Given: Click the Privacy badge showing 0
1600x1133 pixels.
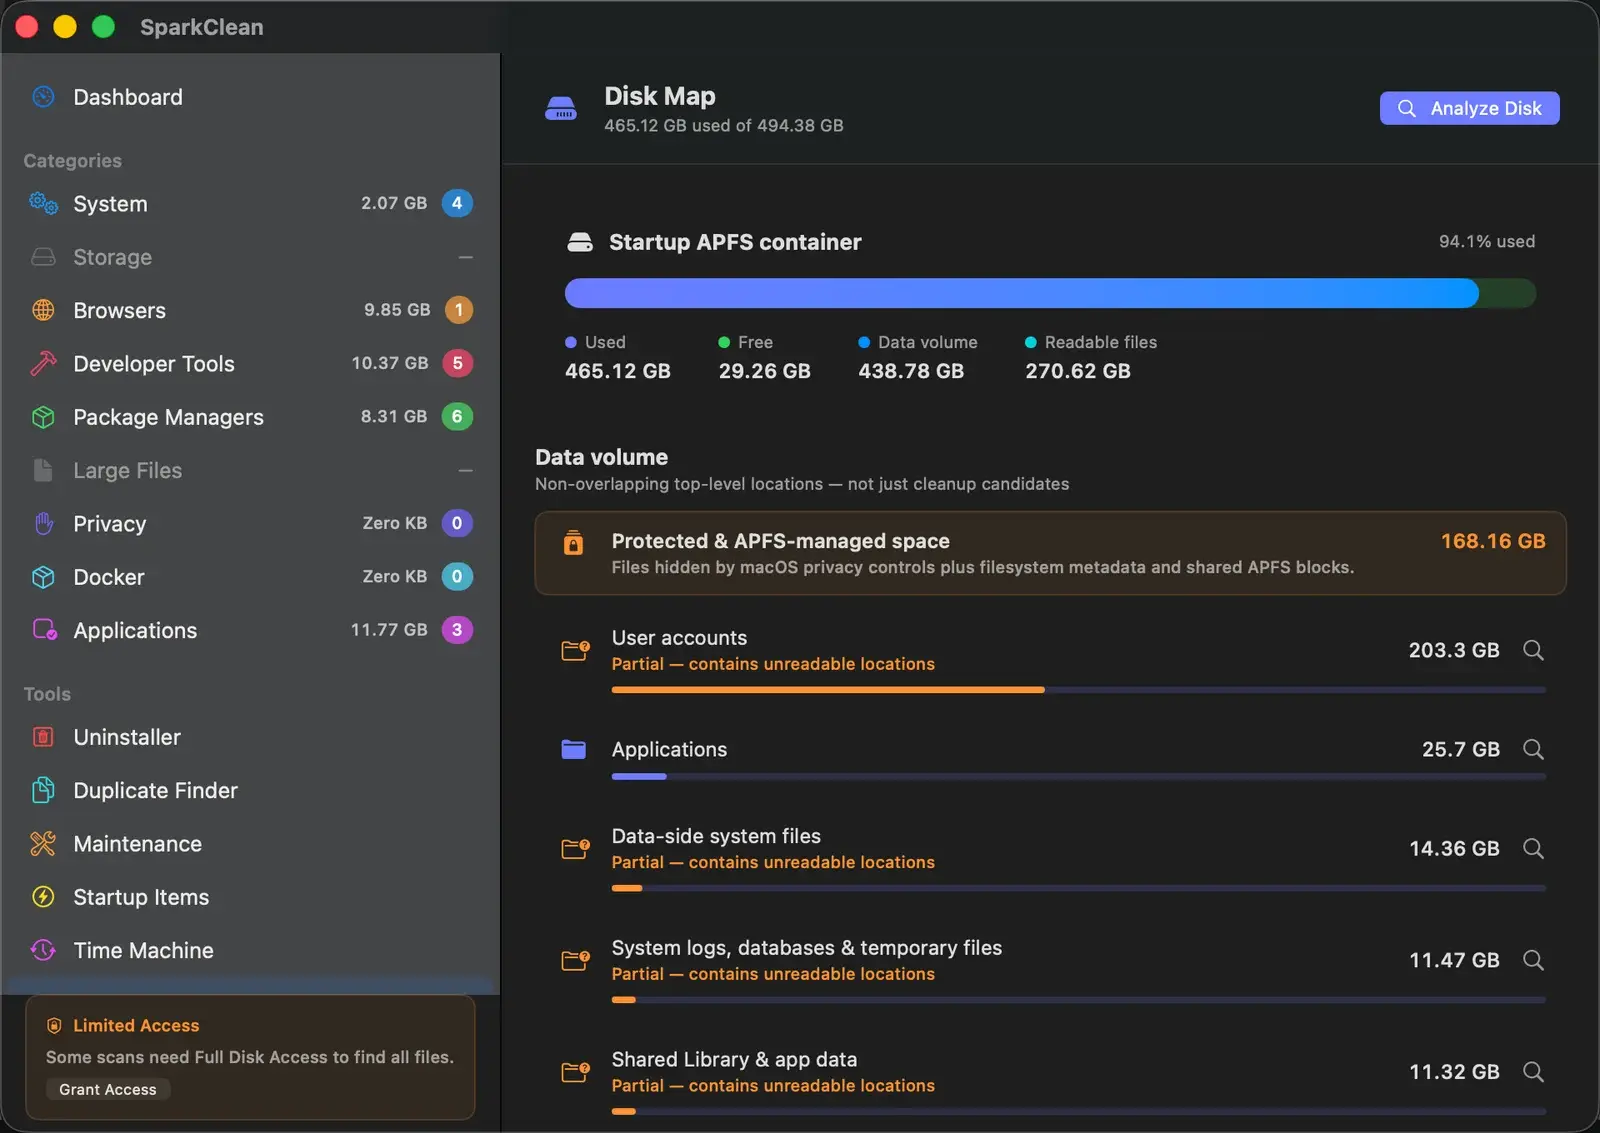Looking at the screenshot, I should pos(457,523).
